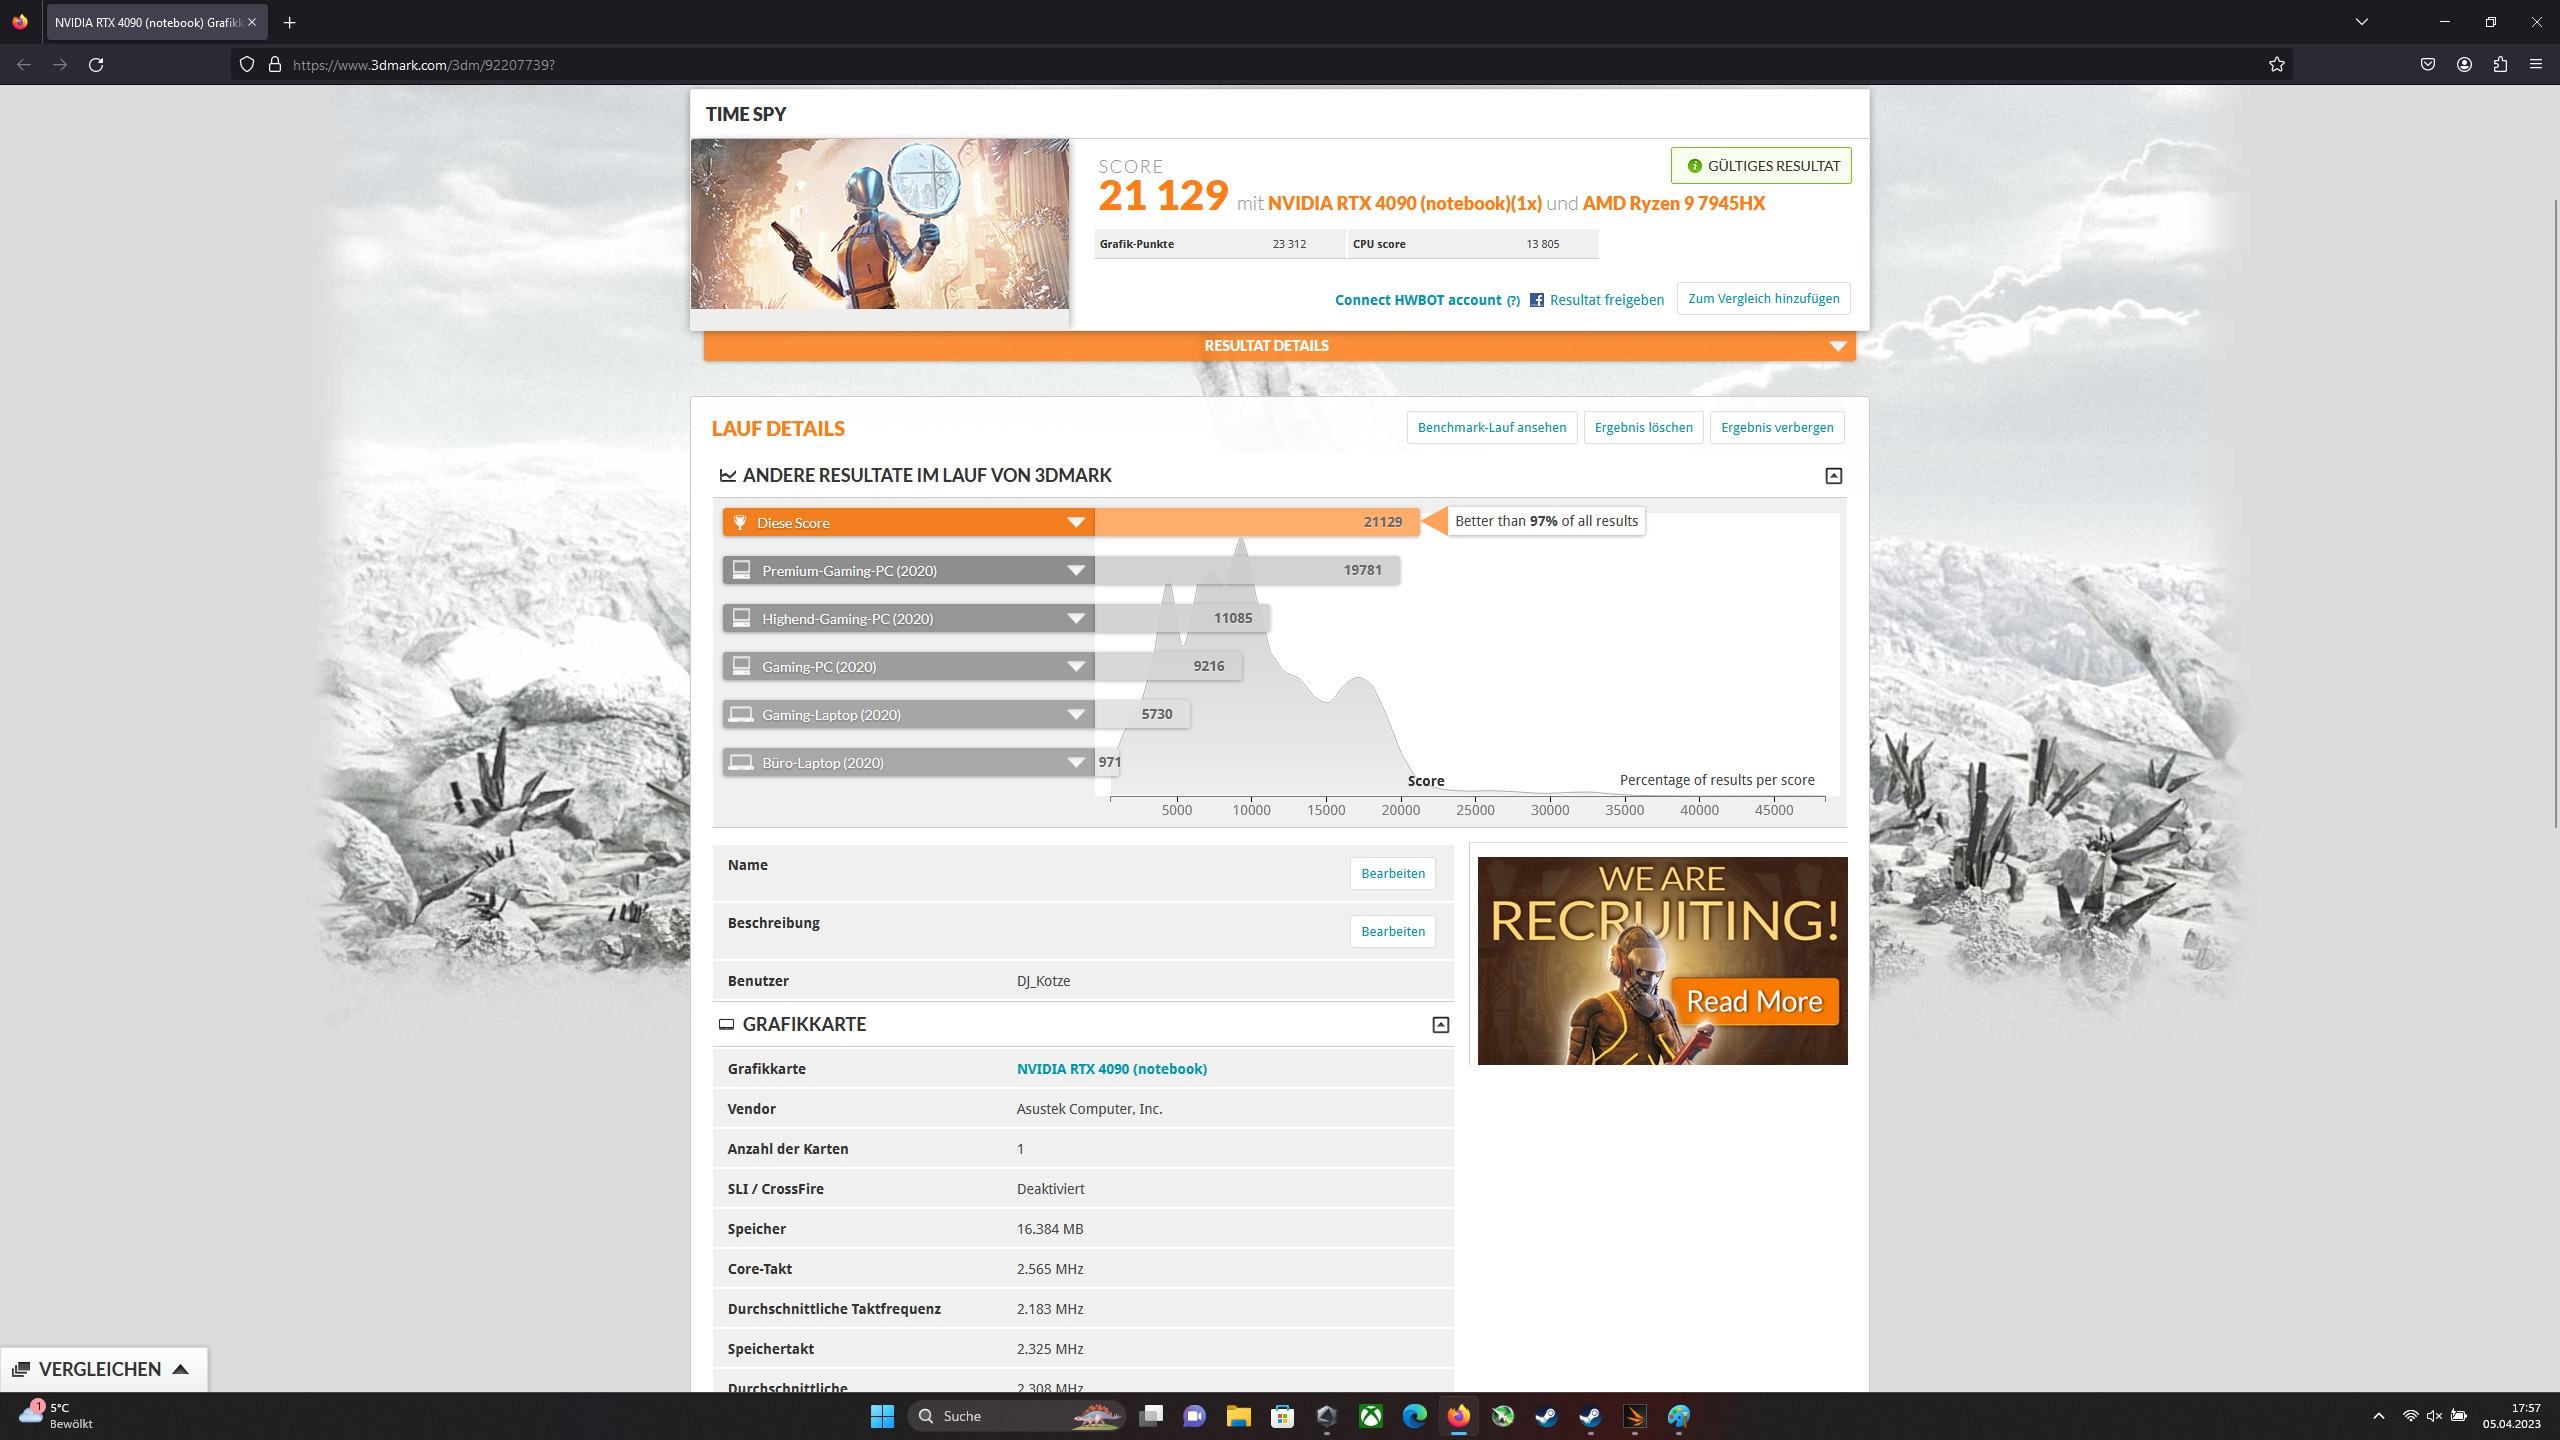Collapse the Andere Resultate section
The width and height of the screenshot is (2560, 1440).
1833,476
